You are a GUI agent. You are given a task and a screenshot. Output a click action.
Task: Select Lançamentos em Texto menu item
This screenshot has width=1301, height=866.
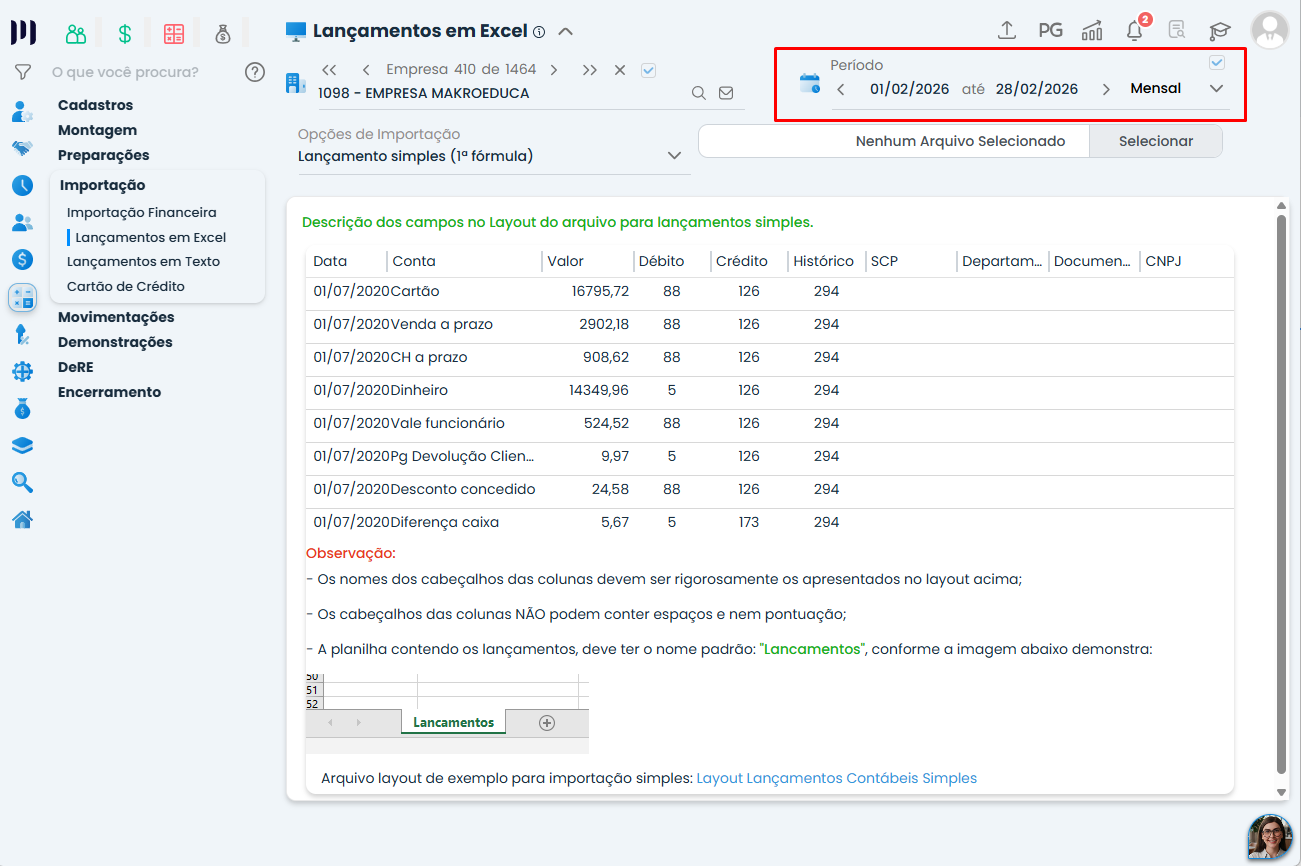point(143,261)
